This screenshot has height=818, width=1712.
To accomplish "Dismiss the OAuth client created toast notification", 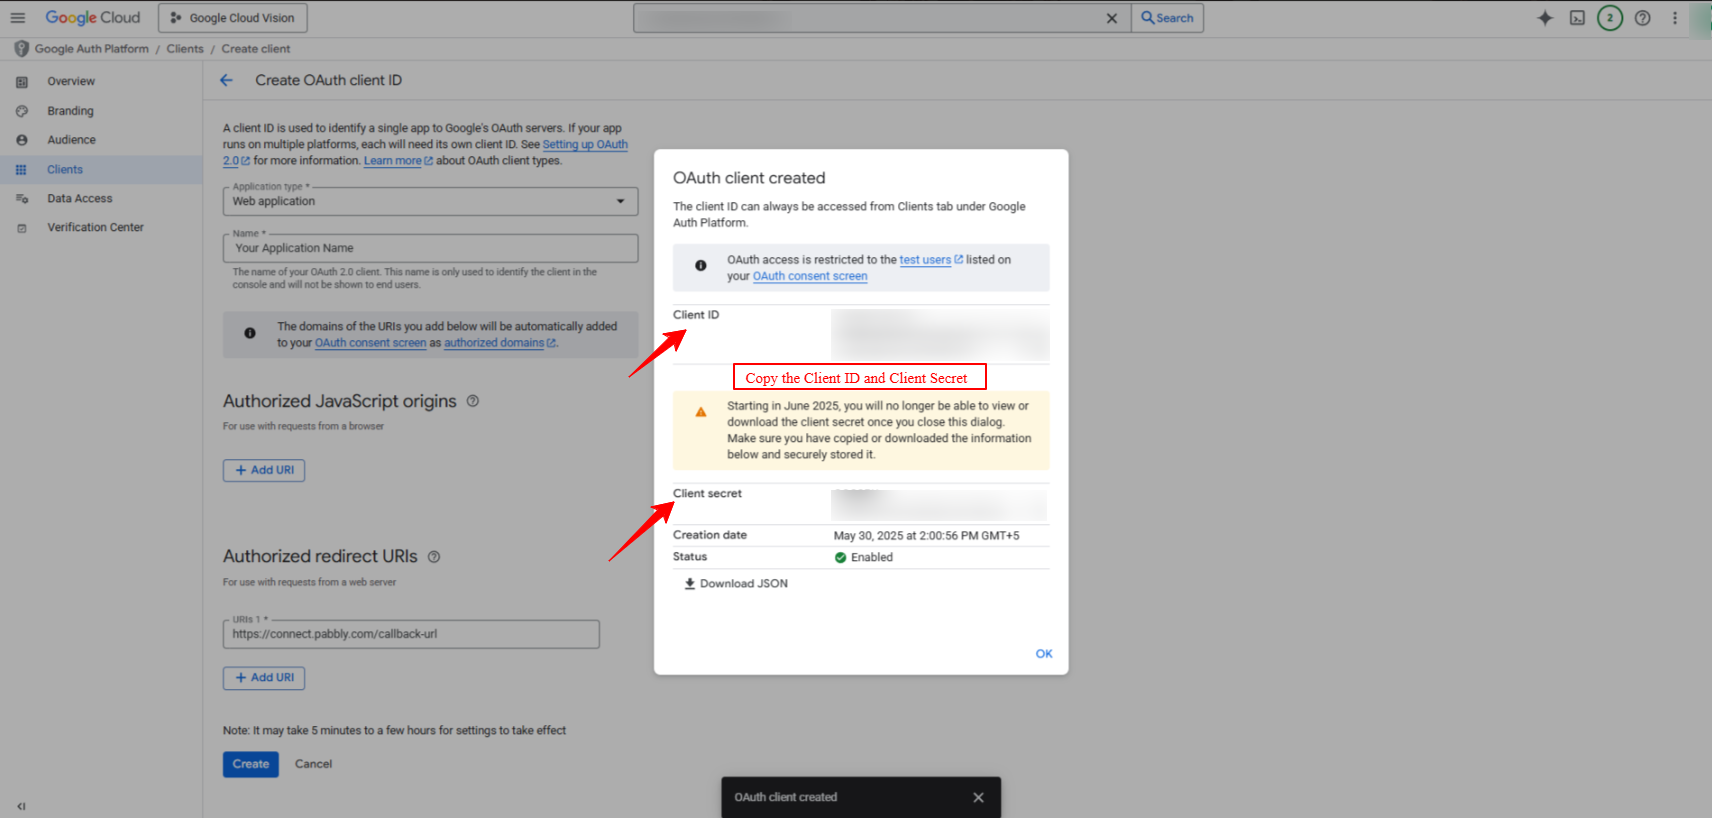I will coord(978,797).
